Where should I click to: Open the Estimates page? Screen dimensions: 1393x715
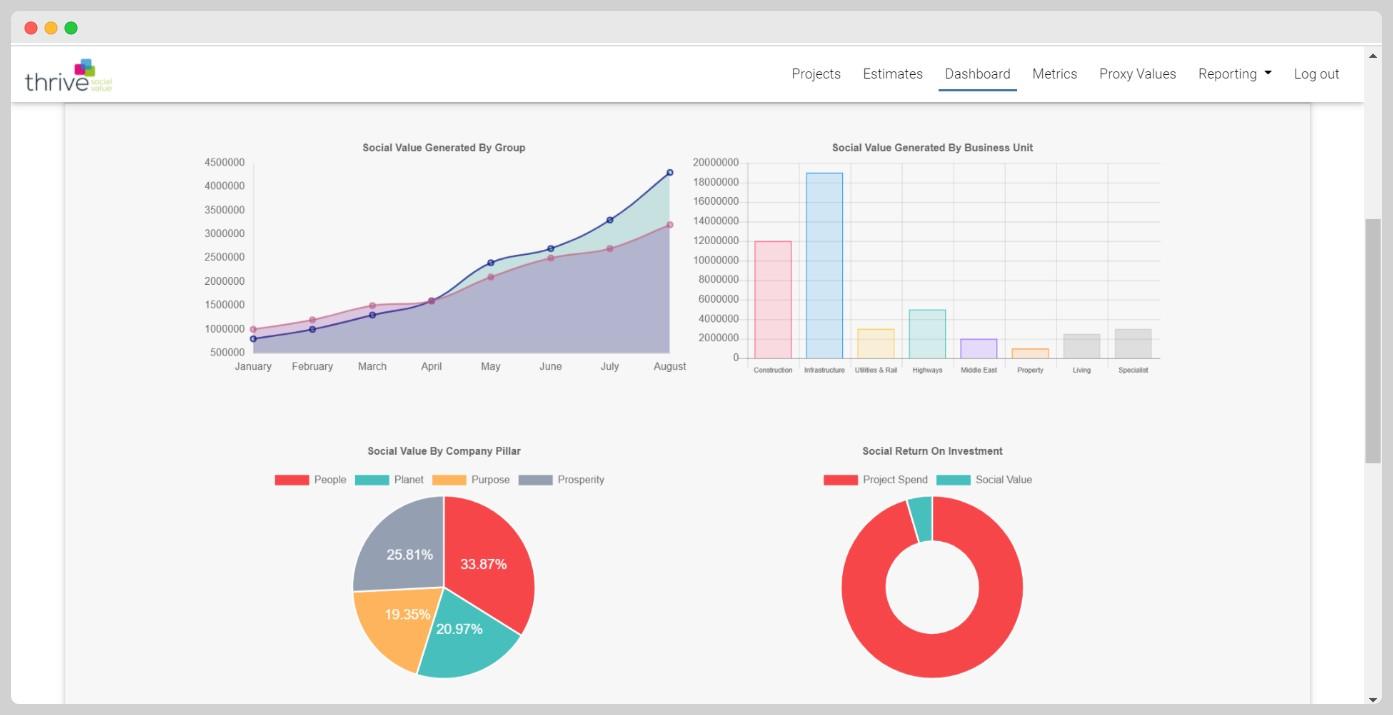[893, 74]
